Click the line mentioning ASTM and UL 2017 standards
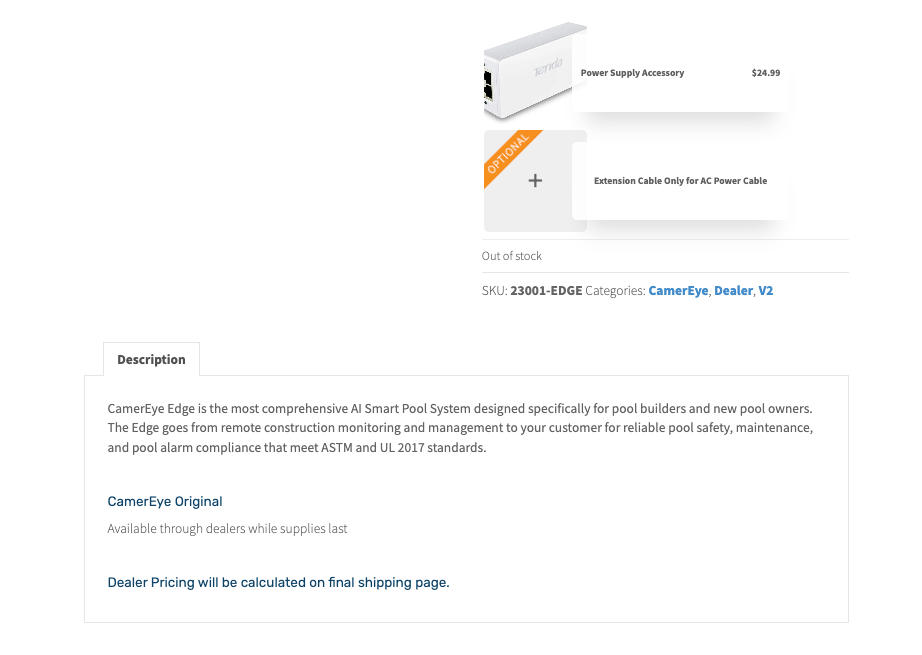This screenshot has width=922, height=655. [296, 448]
